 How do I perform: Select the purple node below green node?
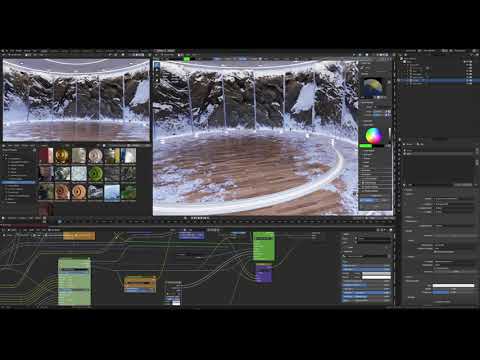coord(264,273)
